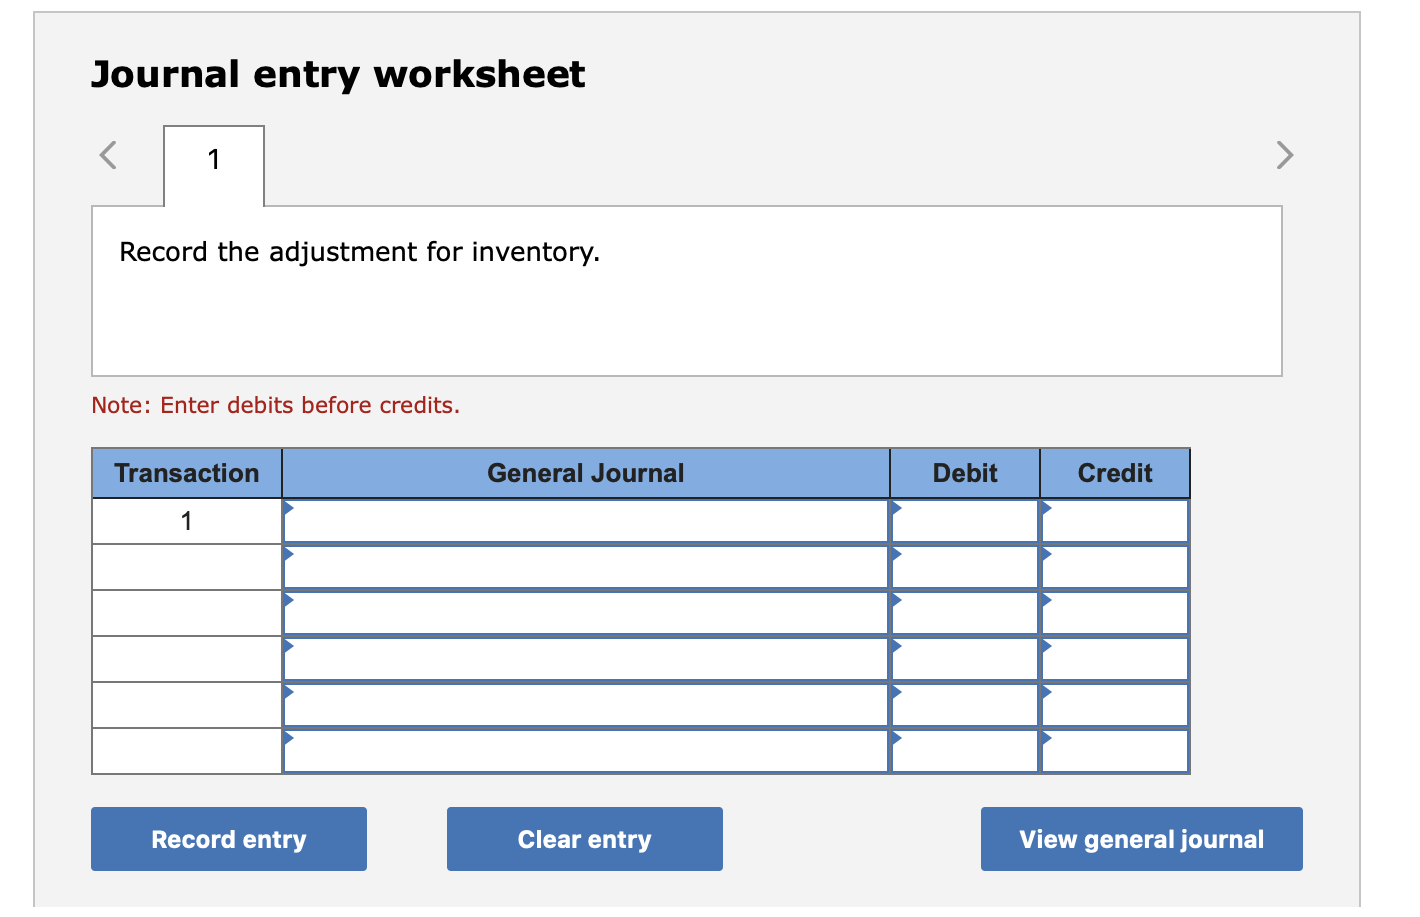Click the Credit field on the first row

tap(1114, 520)
